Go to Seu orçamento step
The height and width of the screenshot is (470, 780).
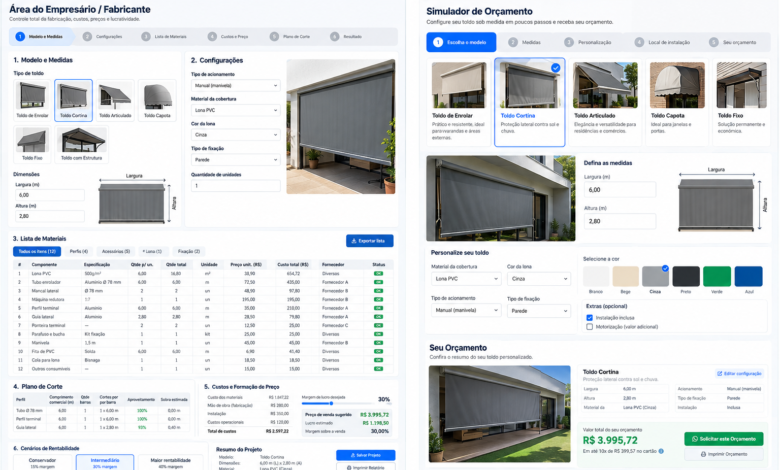(x=733, y=42)
